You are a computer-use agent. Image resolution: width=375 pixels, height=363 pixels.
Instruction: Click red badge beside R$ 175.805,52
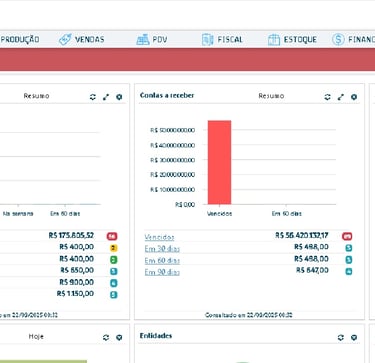point(112,236)
